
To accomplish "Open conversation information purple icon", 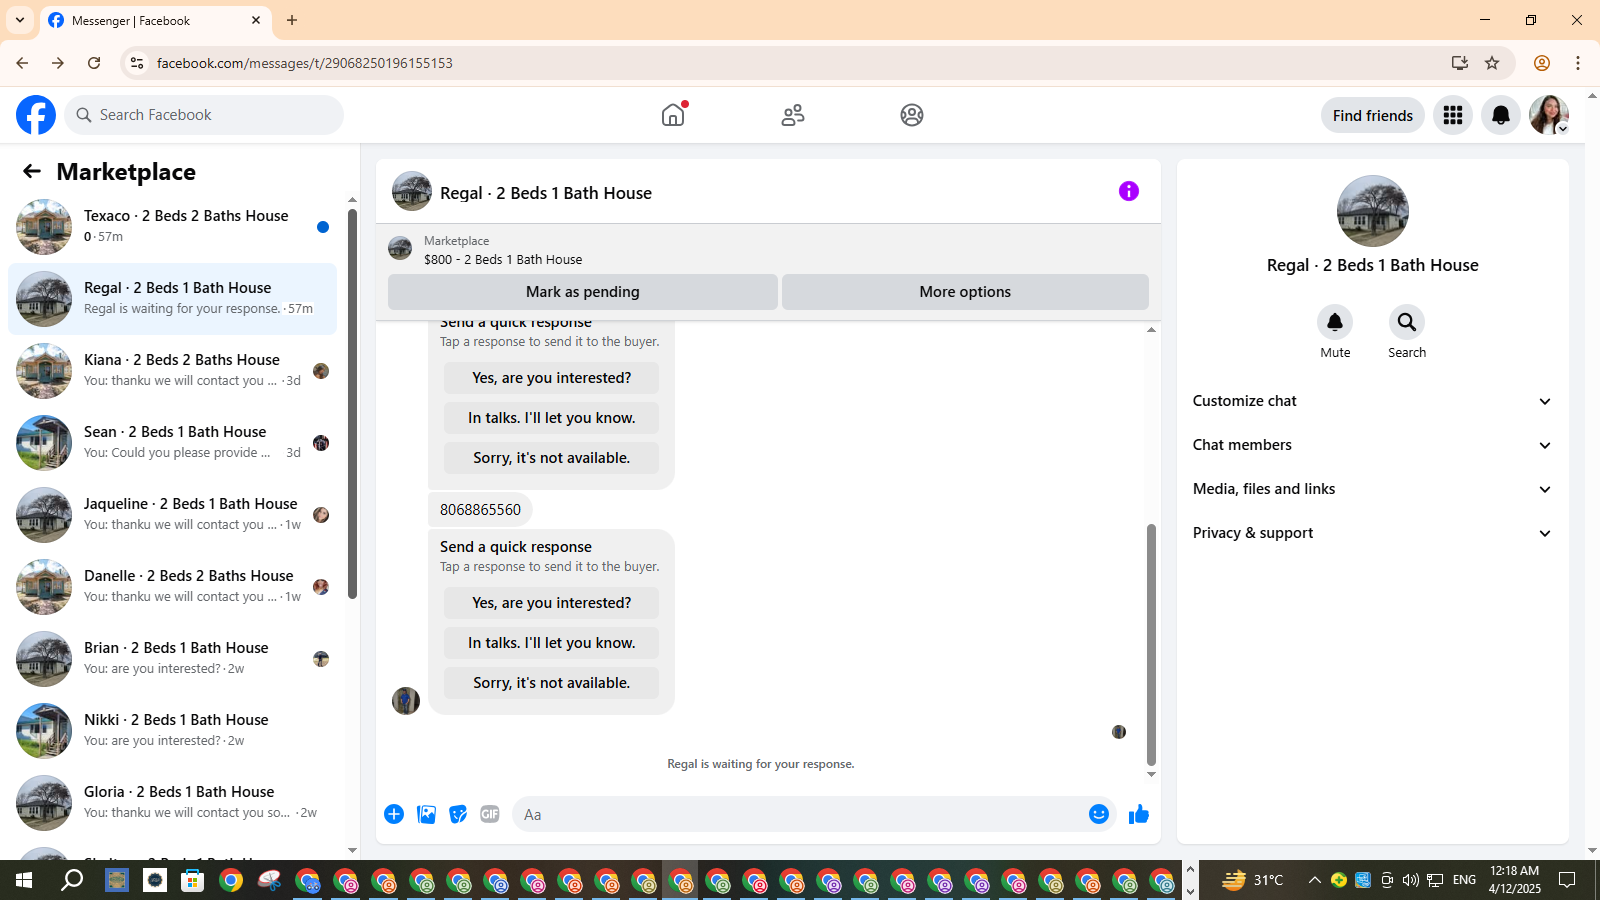I will [x=1129, y=191].
